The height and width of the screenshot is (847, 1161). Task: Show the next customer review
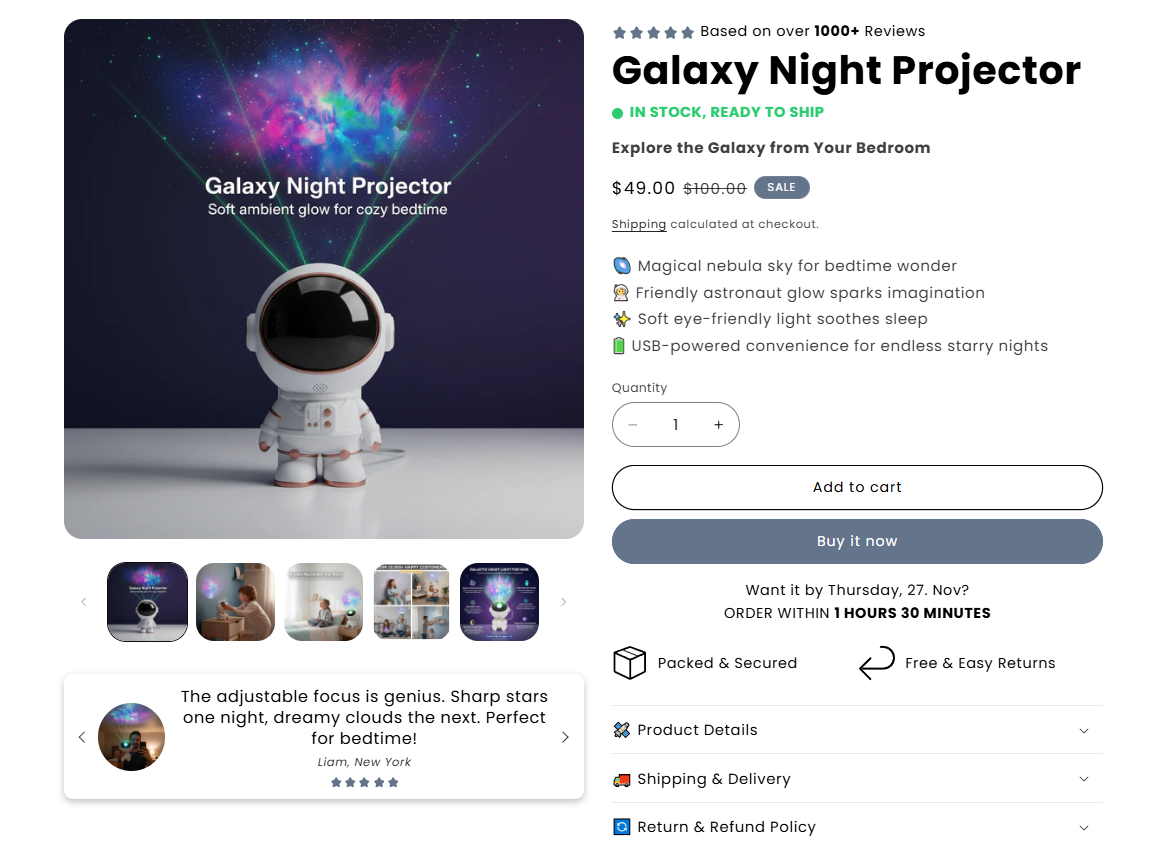click(565, 737)
